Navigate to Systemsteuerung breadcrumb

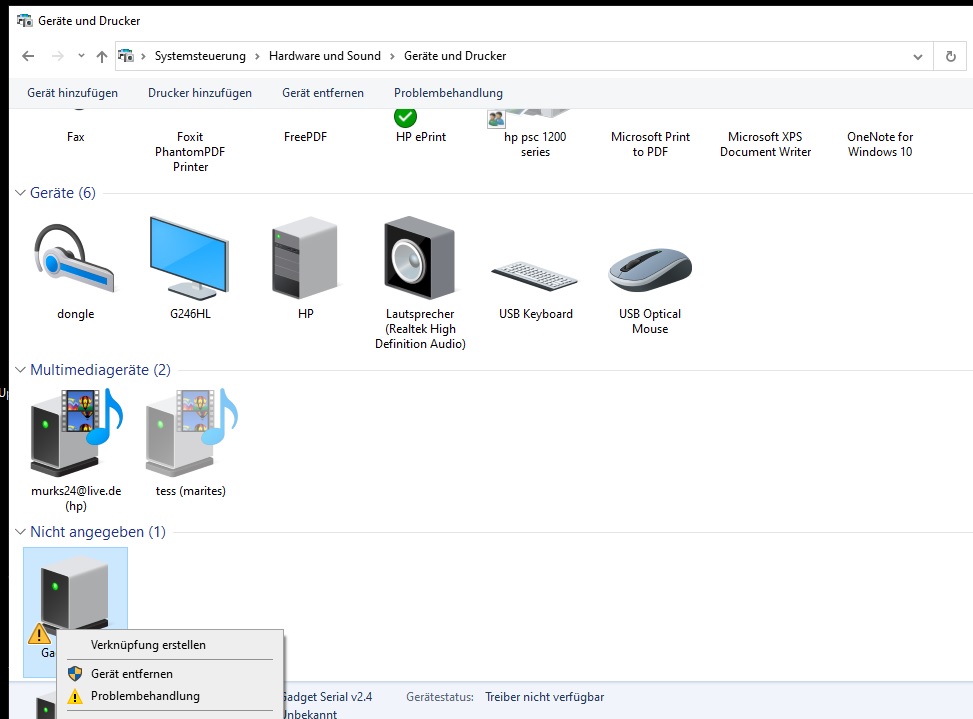(200, 56)
